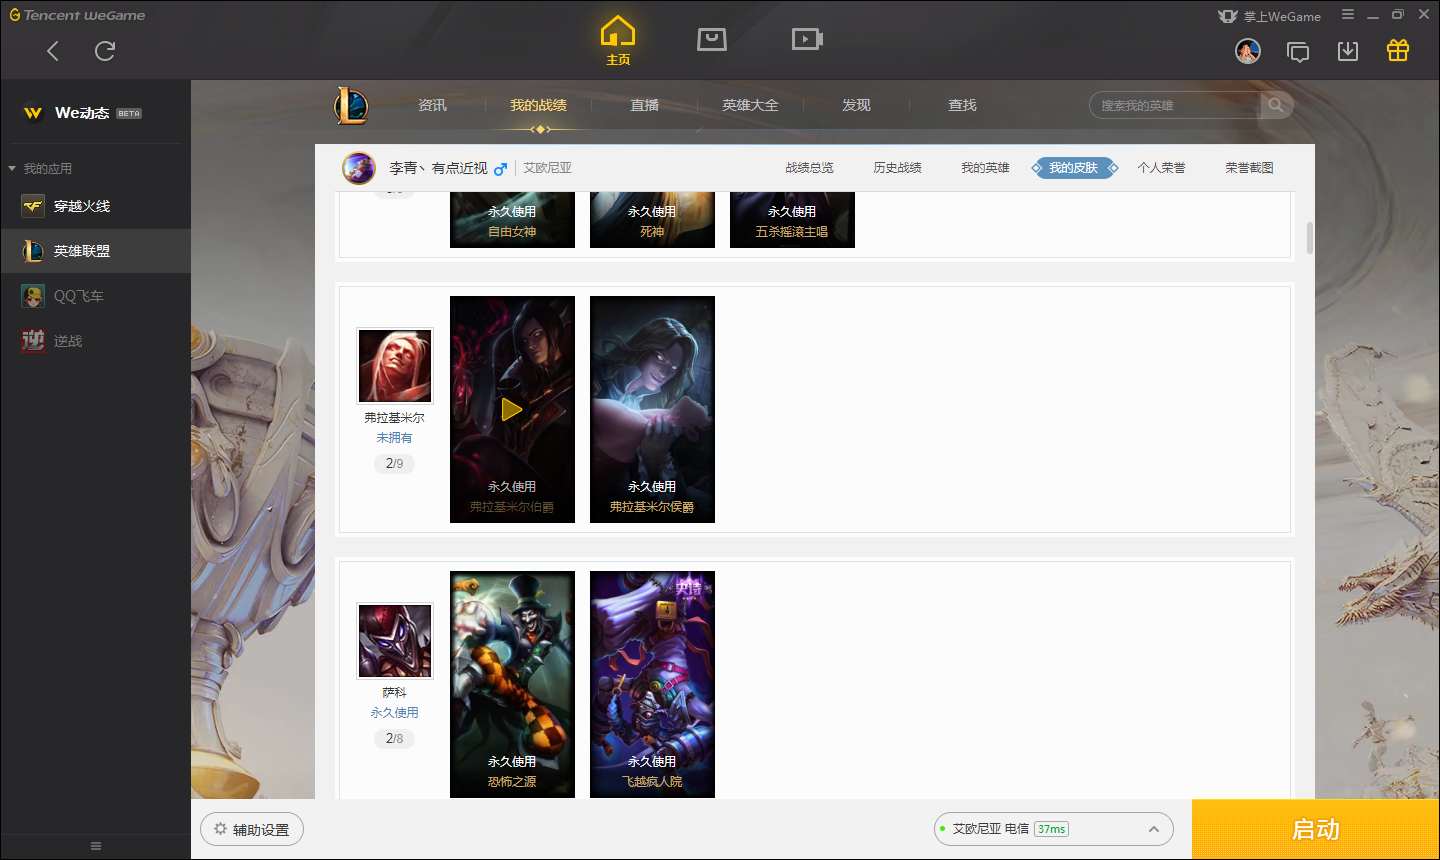Open the 飞越疯人院 skin card

pyautogui.click(x=652, y=684)
